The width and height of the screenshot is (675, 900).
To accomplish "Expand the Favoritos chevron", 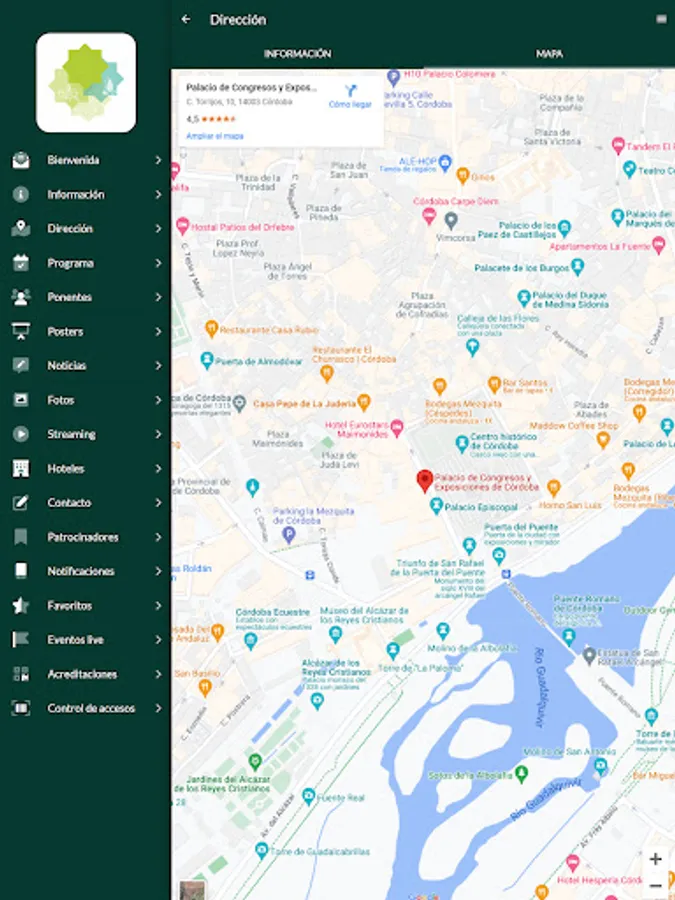I will (158, 606).
